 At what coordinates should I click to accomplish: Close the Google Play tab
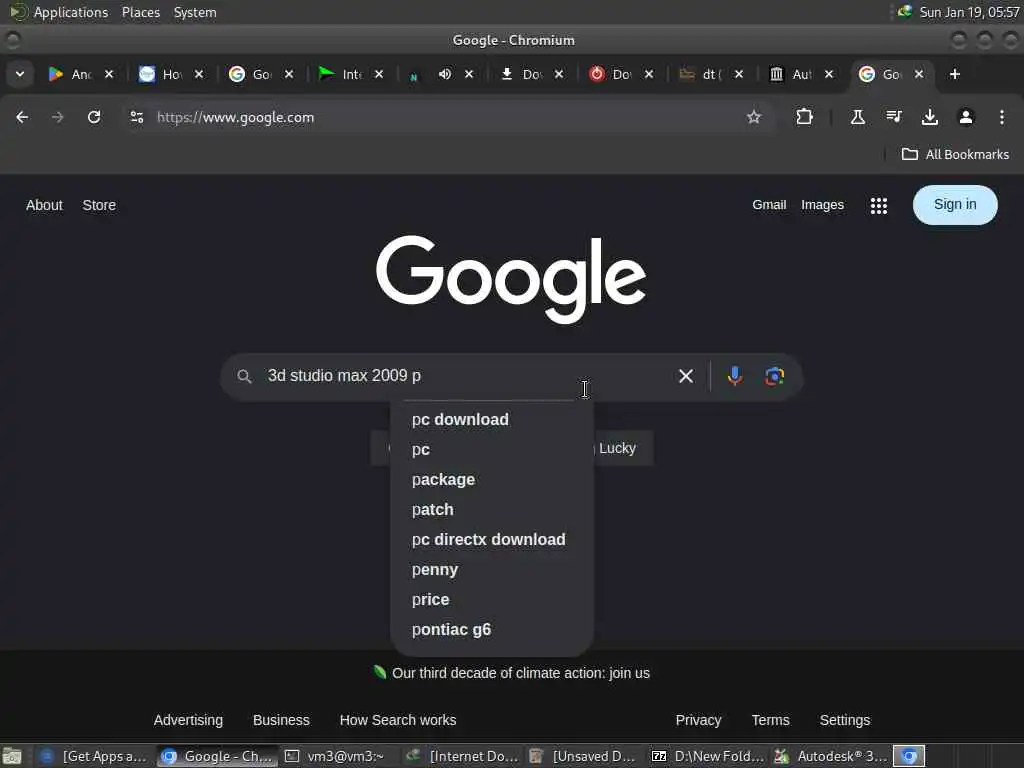pyautogui.click(x=109, y=74)
